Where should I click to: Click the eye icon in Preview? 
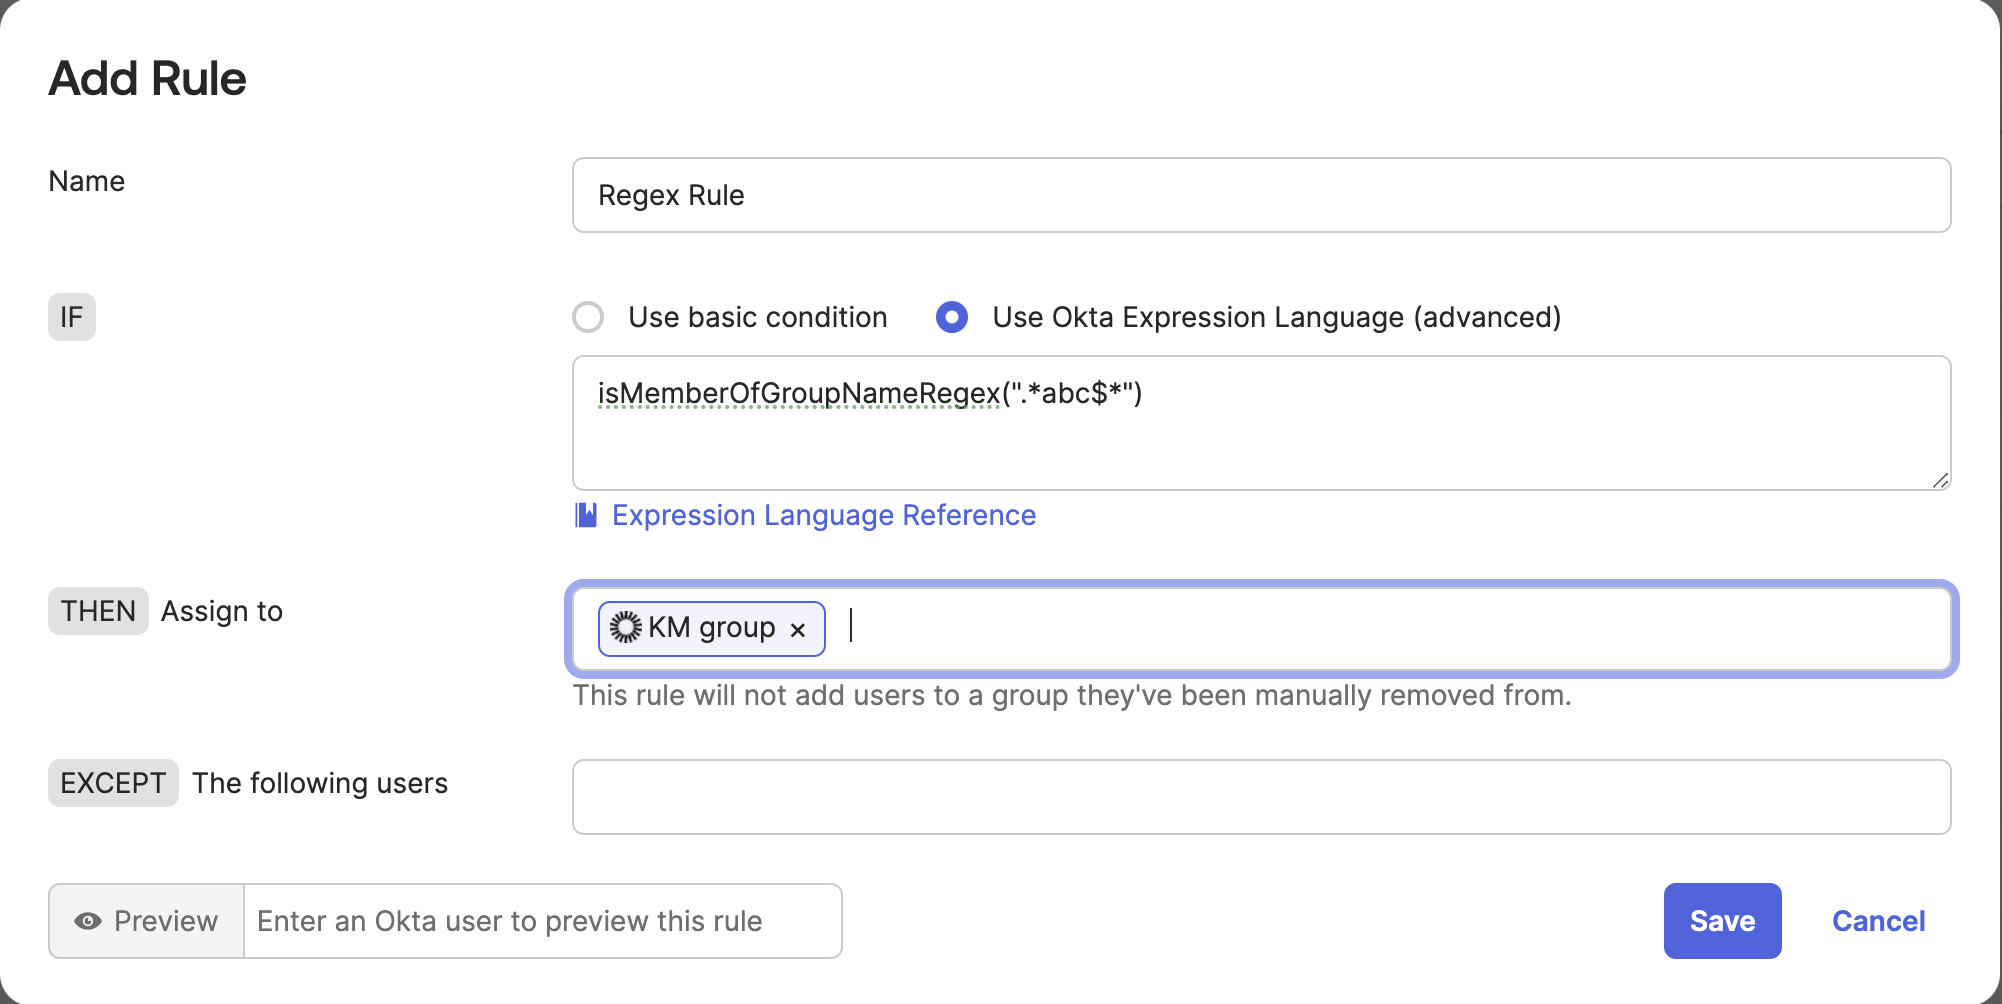click(x=88, y=921)
